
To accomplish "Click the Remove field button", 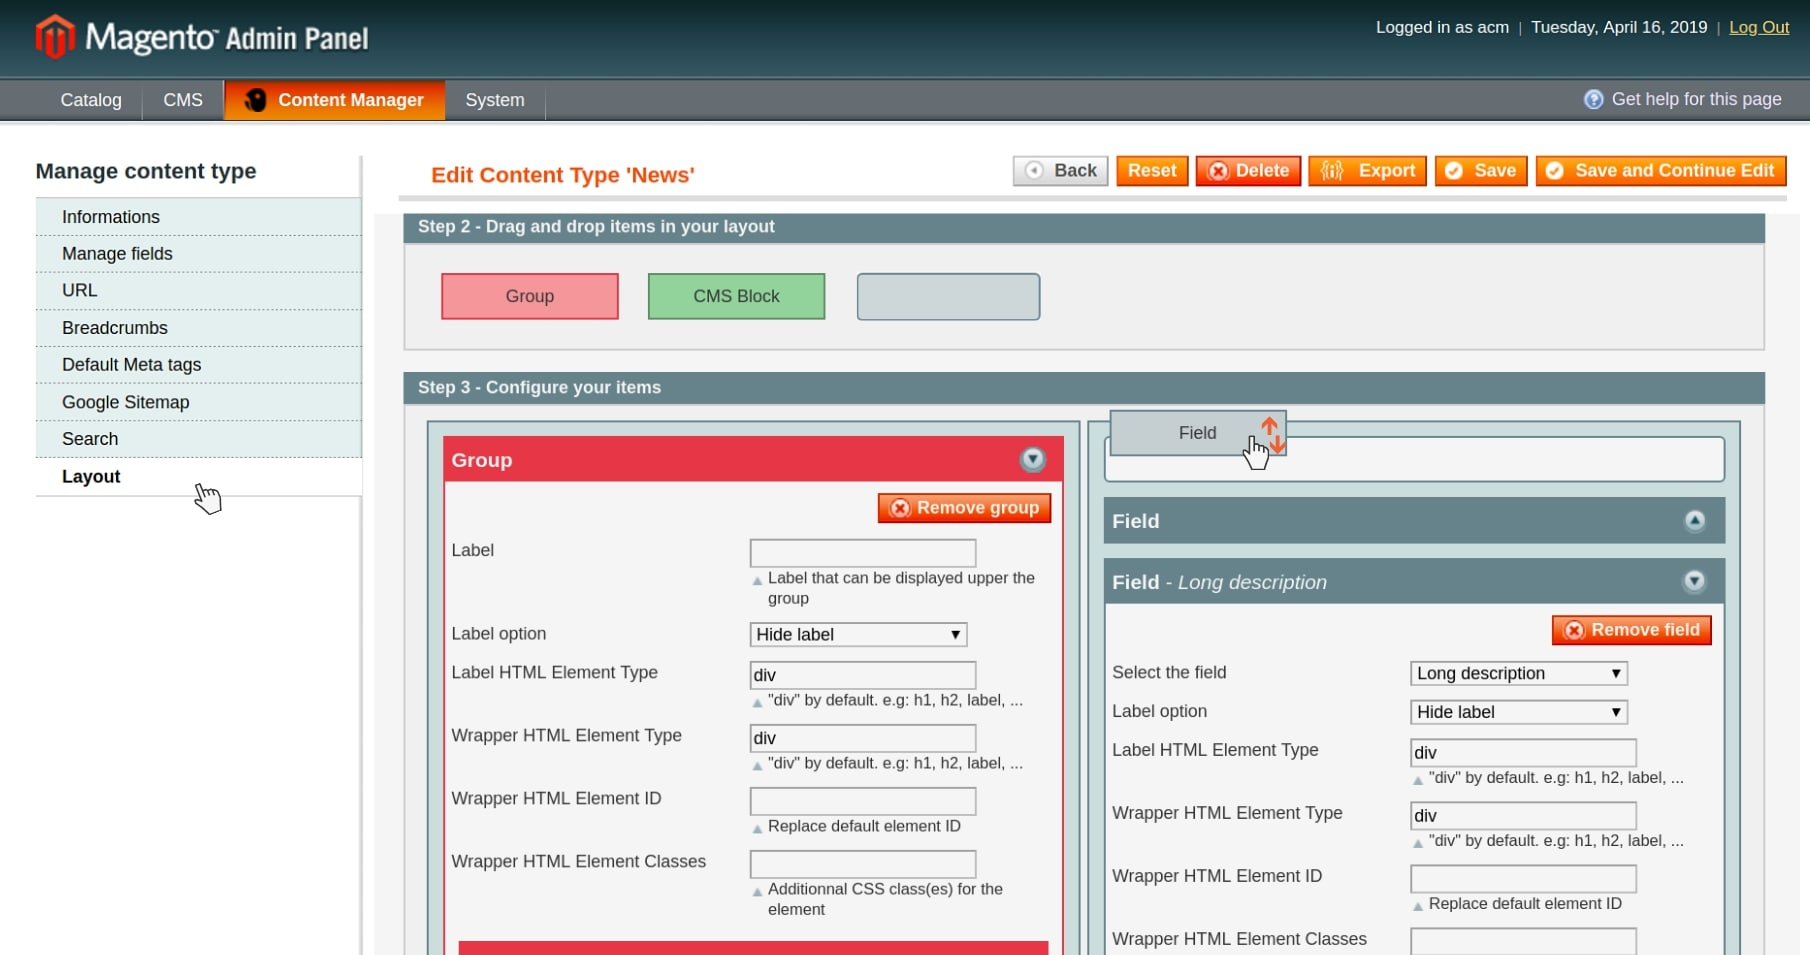I will tap(1631, 630).
